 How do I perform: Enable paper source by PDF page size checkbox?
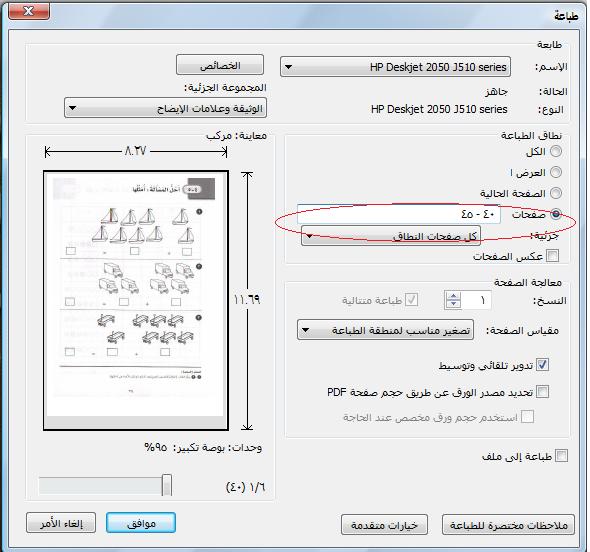point(542,391)
